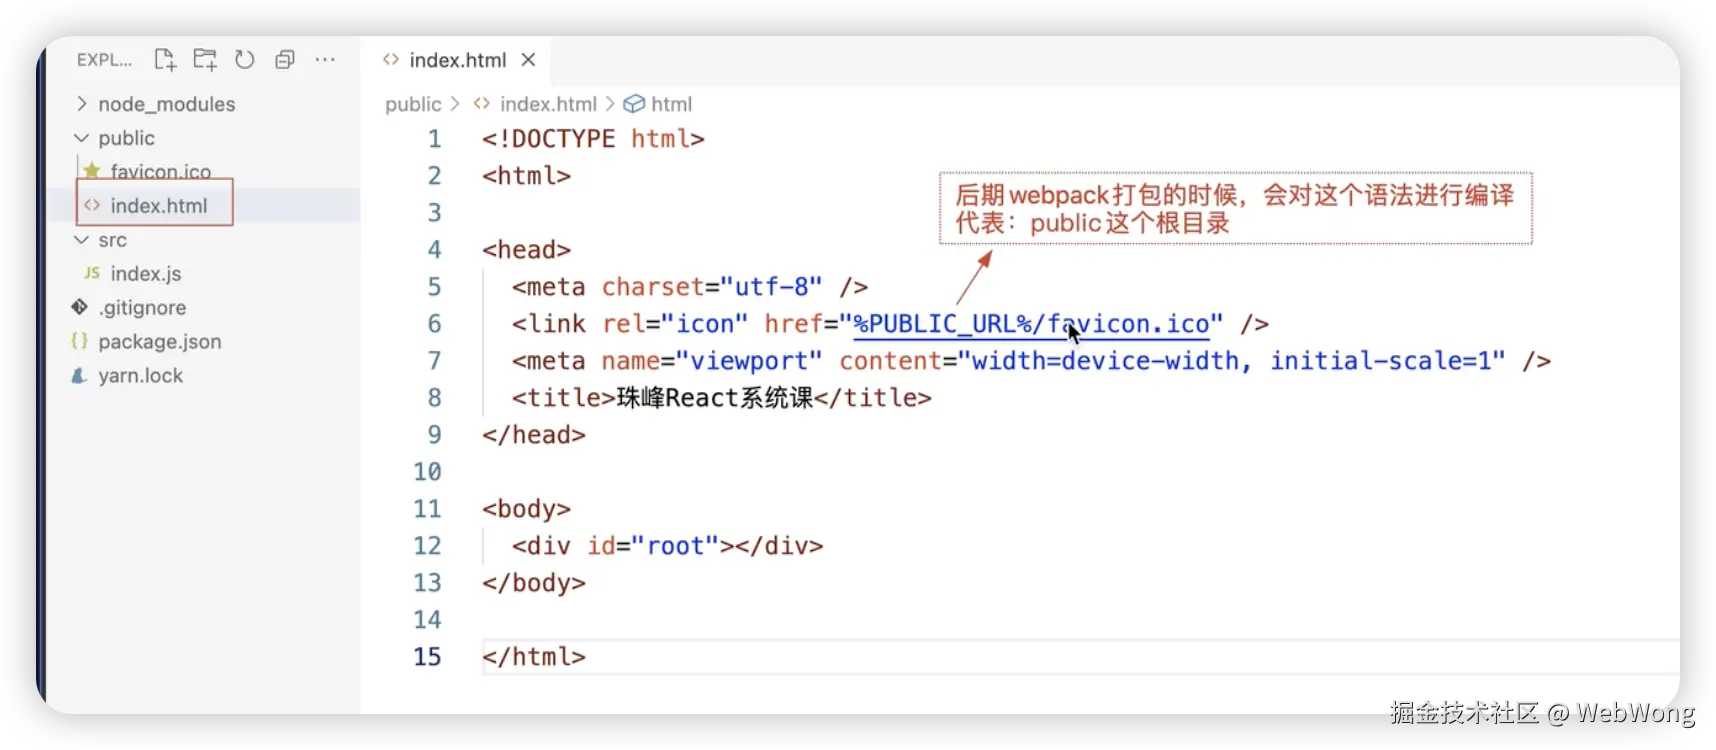This screenshot has height=750, width=1716.
Task: Click the div id="root" line
Action: click(667, 546)
